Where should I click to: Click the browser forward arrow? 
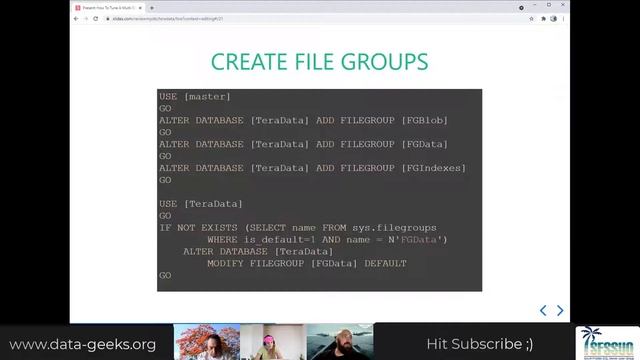pyautogui.click(x=86, y=19)
